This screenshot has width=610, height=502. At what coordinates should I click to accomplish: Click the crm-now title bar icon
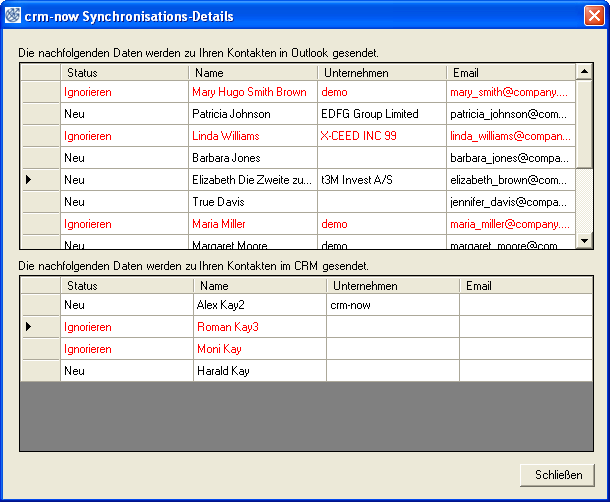point(13,17)
